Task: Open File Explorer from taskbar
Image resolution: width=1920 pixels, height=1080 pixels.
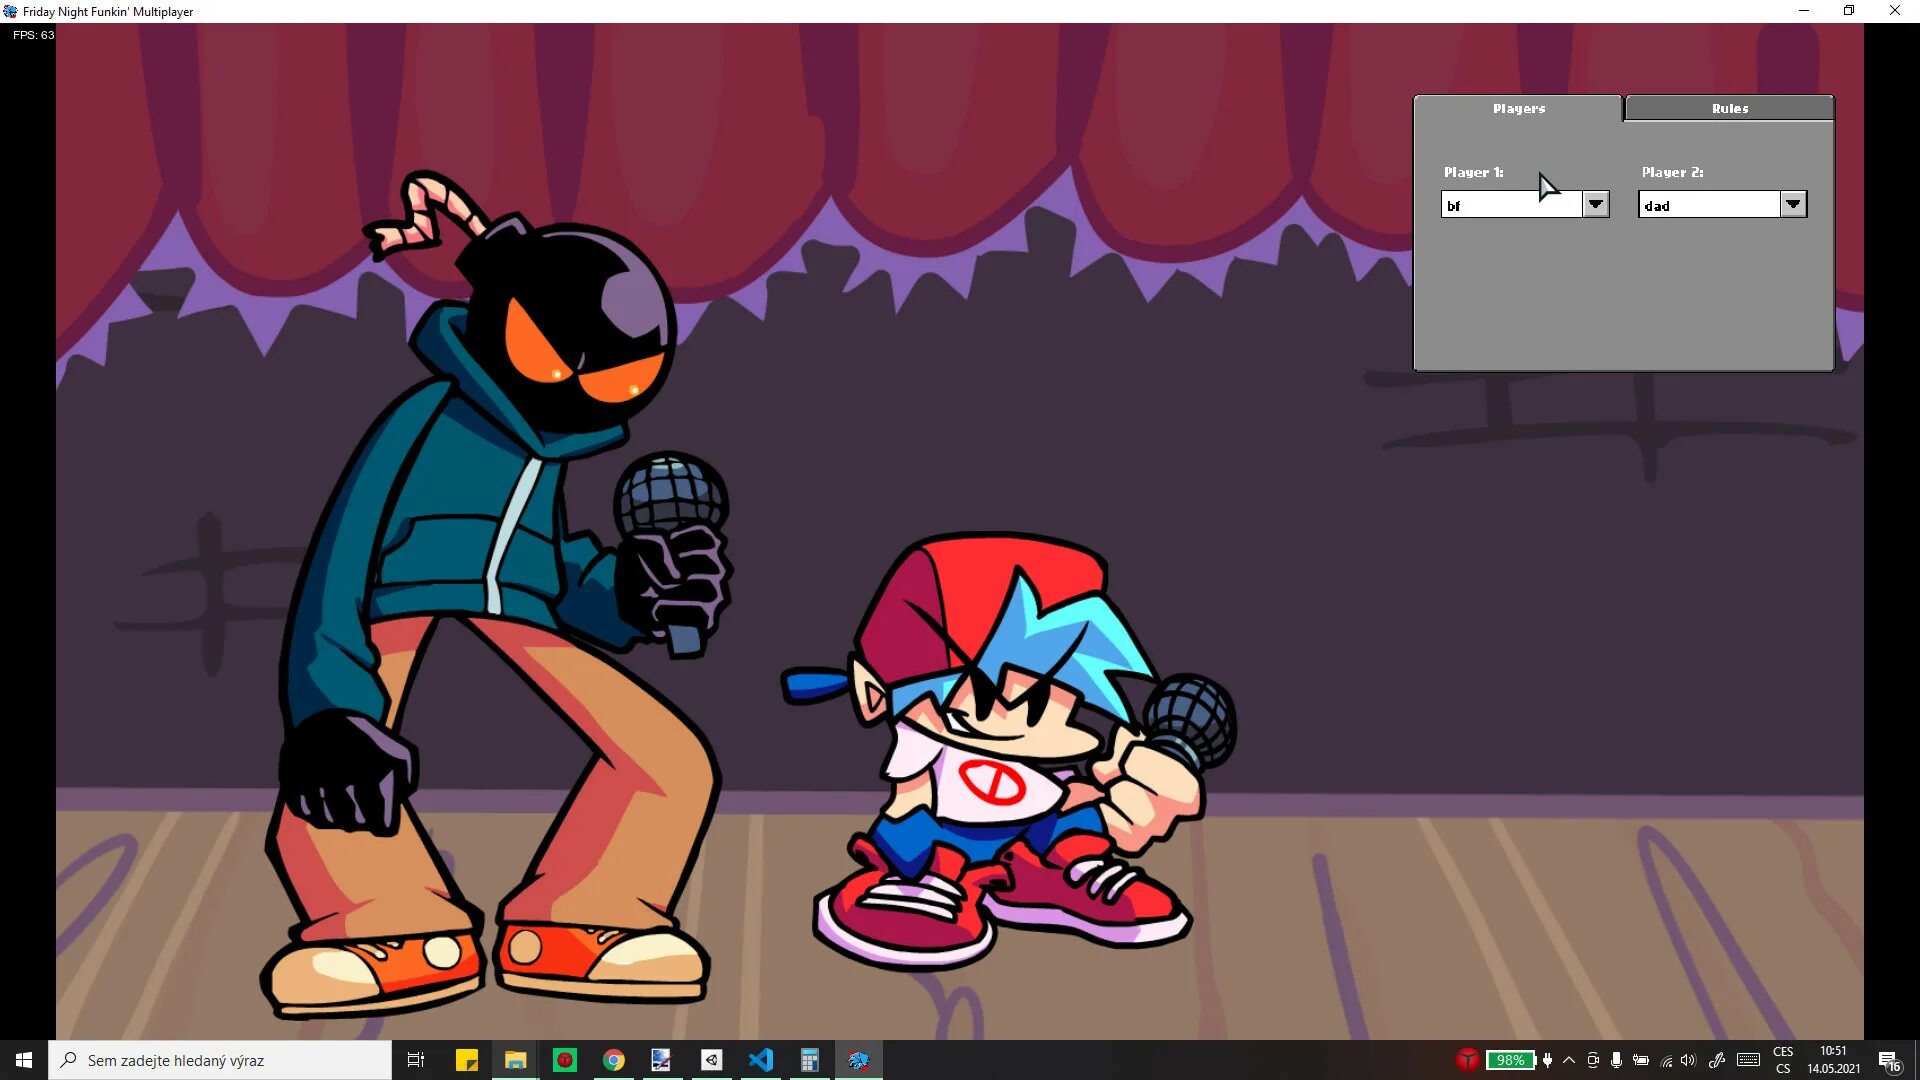Action: (x=515, y=1060)
